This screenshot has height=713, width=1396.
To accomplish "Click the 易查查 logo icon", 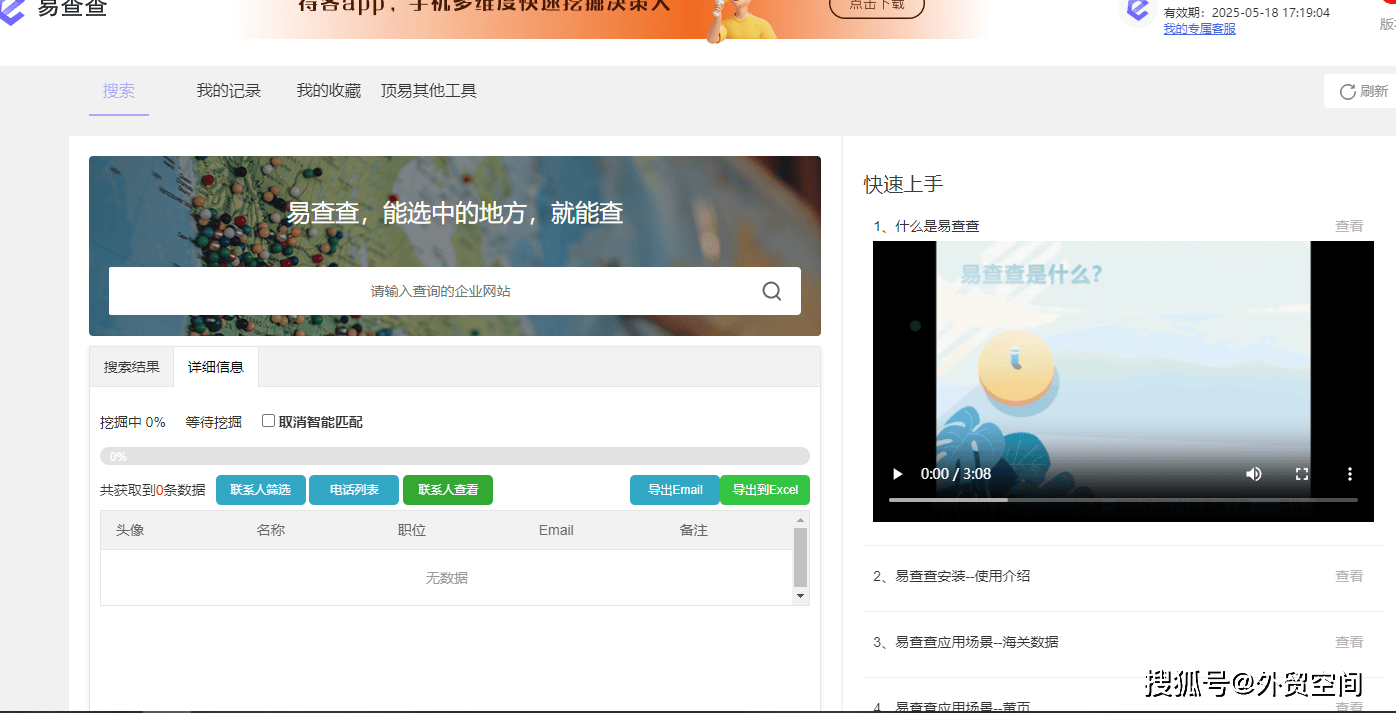I will tap(14, 10).
